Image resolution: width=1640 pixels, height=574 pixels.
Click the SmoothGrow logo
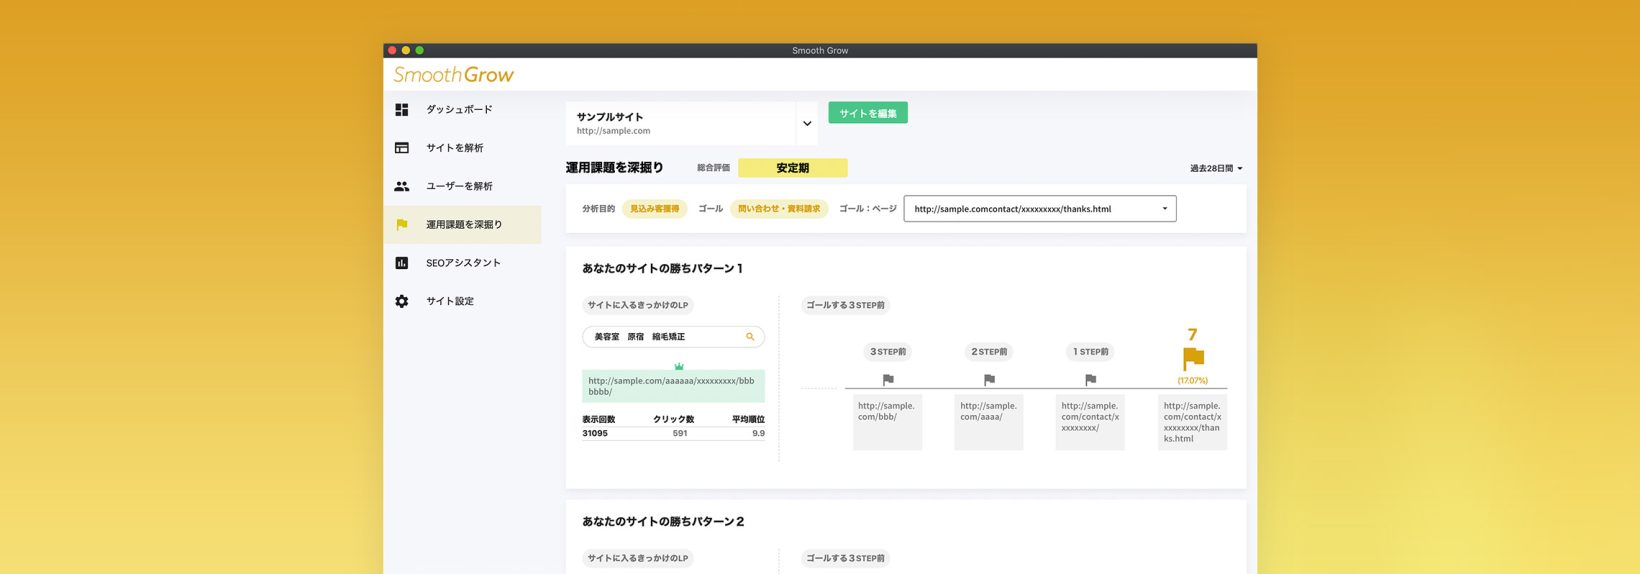point(453,75)
